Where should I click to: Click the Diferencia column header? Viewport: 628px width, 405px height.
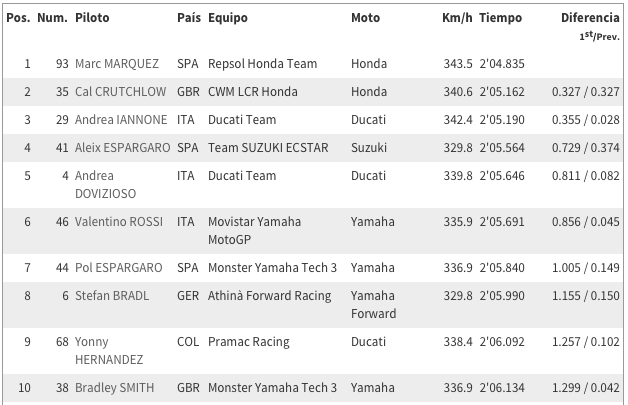[x=590, y=18]
